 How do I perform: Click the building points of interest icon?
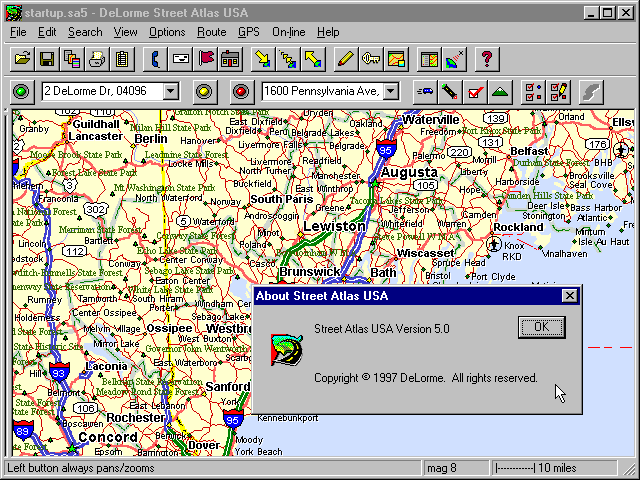230,60
